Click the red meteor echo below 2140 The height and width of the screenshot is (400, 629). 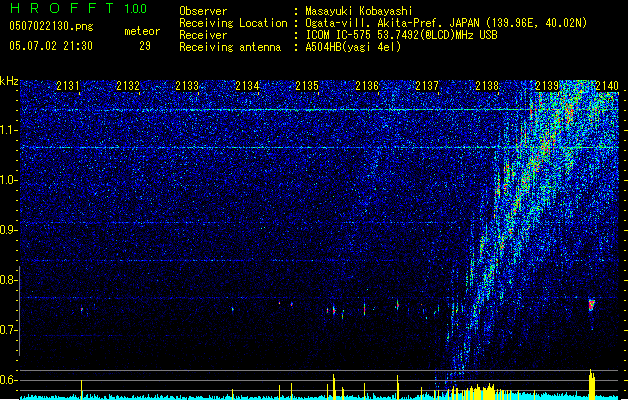(591, 305)
